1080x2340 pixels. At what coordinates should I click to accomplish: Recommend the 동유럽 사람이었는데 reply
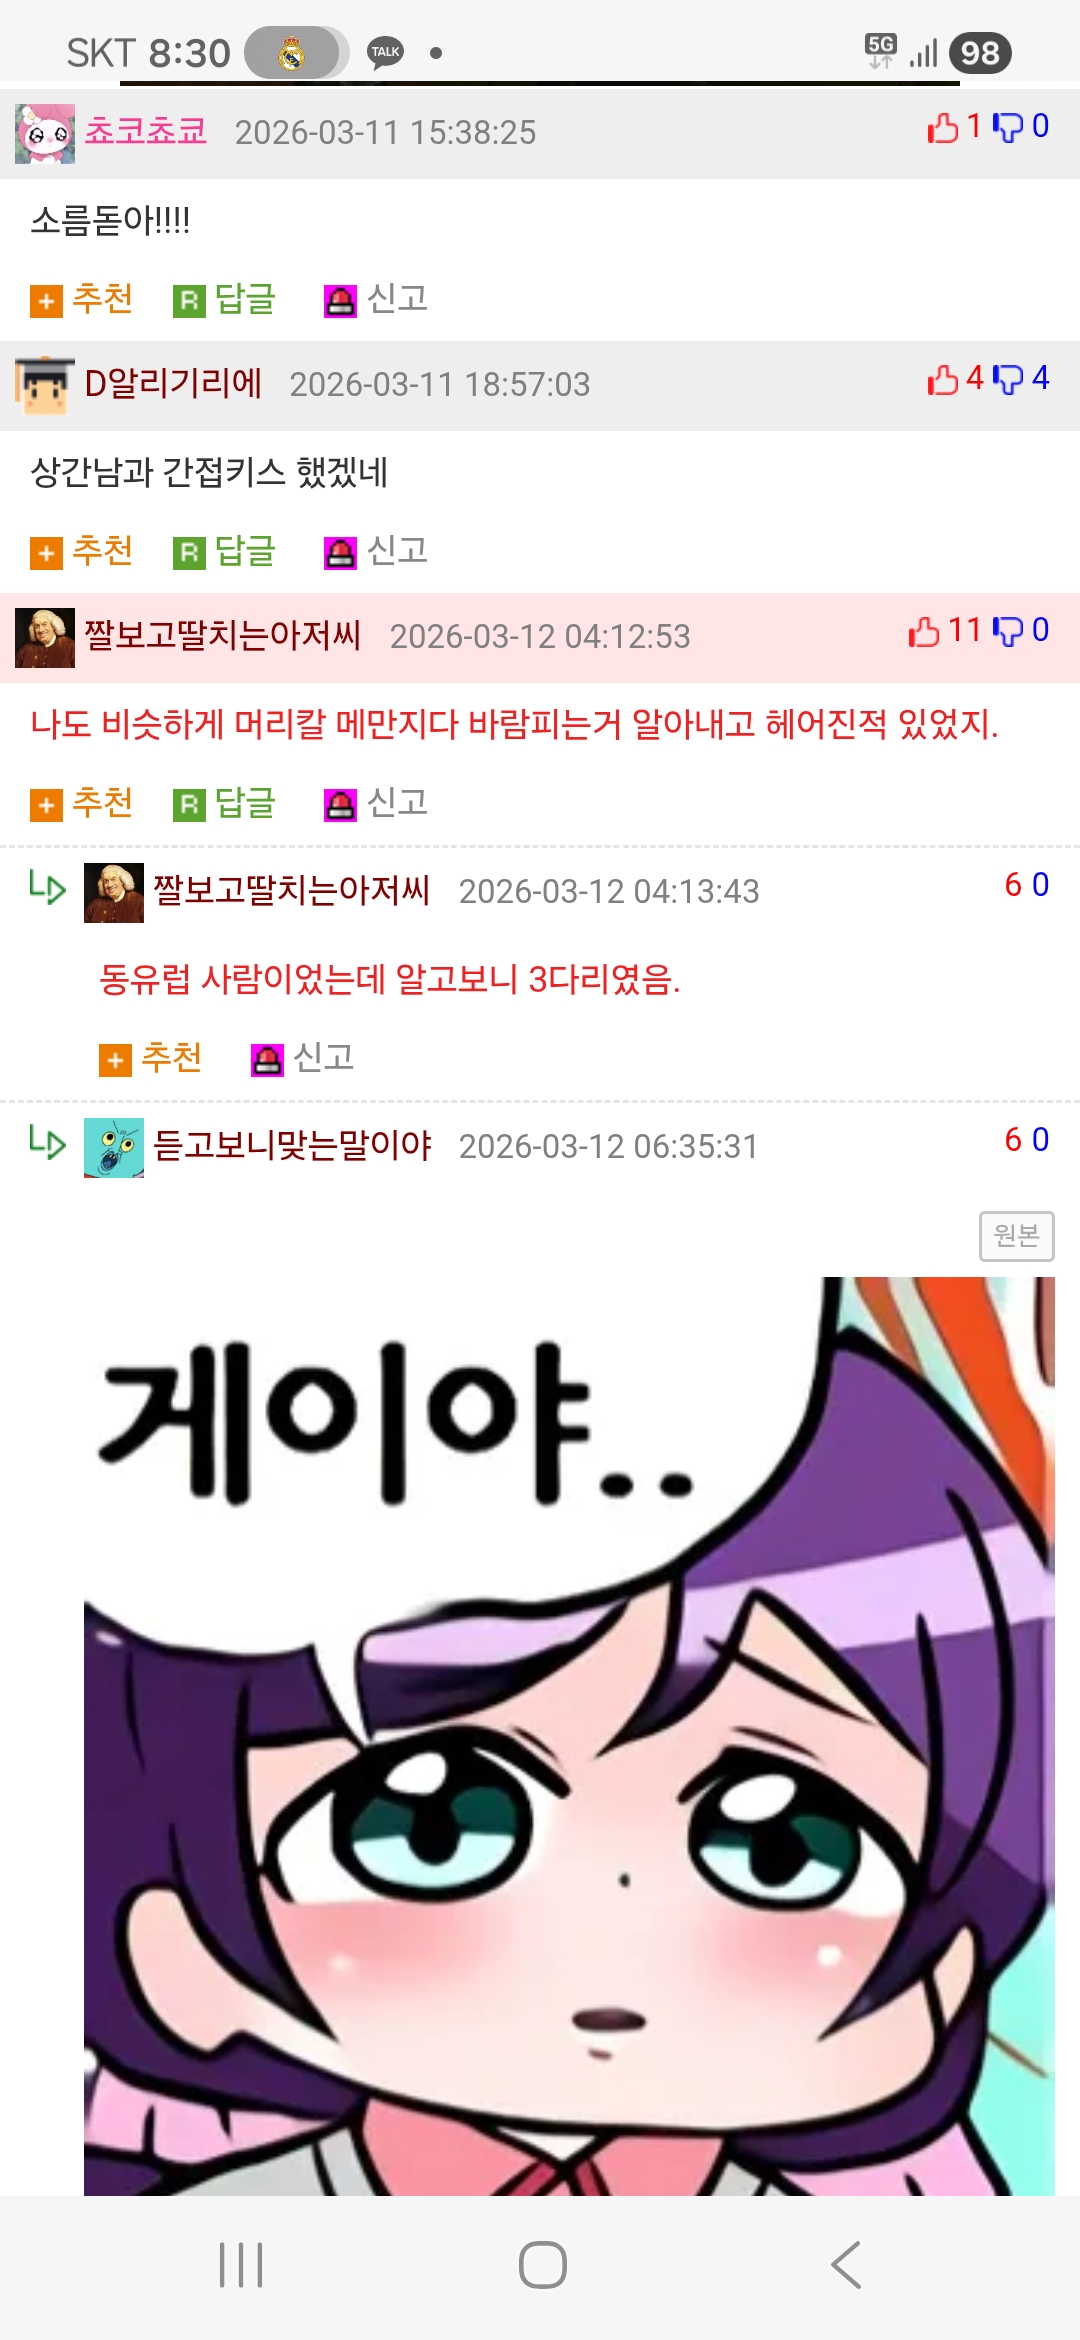click(150, 1058)
